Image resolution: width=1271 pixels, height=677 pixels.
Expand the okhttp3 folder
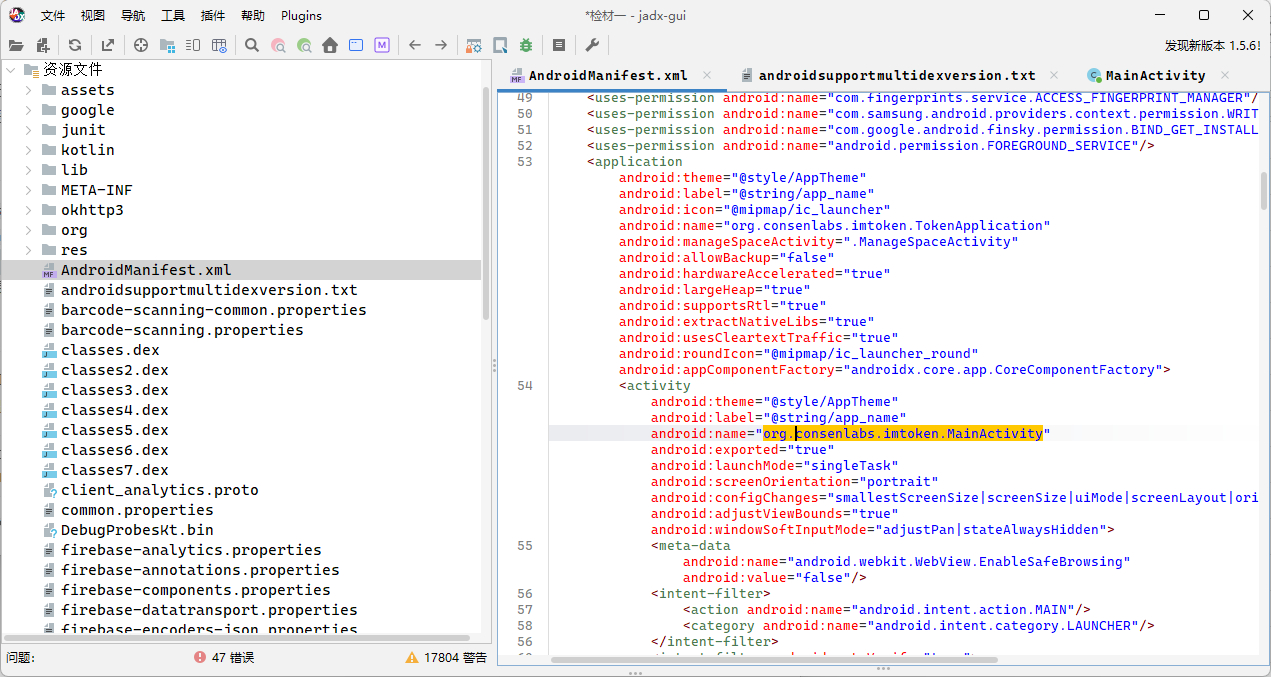[29, 210]
